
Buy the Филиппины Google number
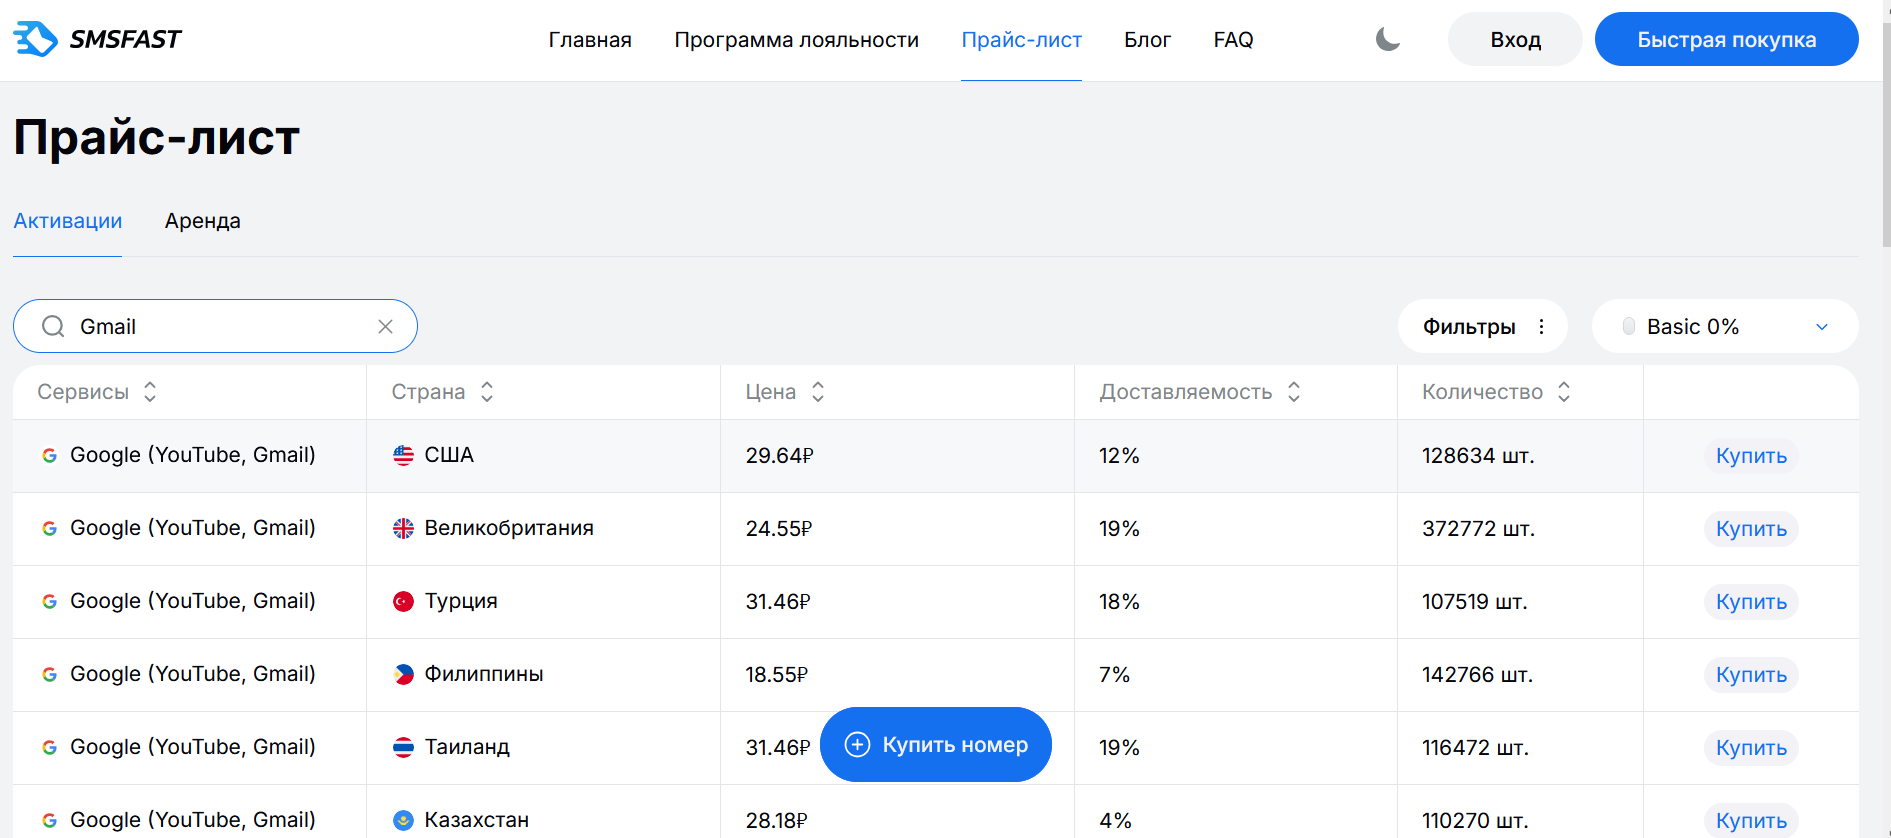tap(1751, 675)
